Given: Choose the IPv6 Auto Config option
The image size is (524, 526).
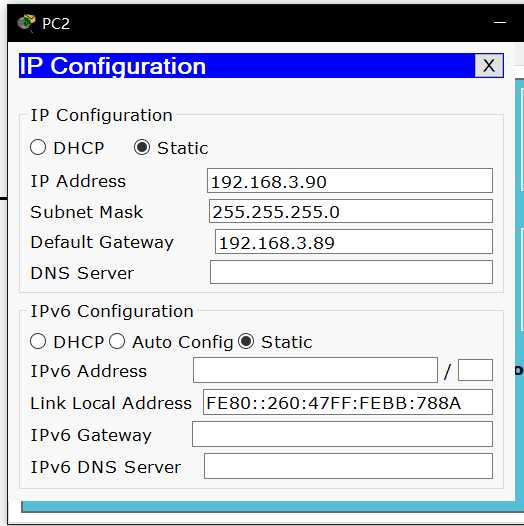Looking at the screenshot, I should pyautogui.click(x=117, y=341).
